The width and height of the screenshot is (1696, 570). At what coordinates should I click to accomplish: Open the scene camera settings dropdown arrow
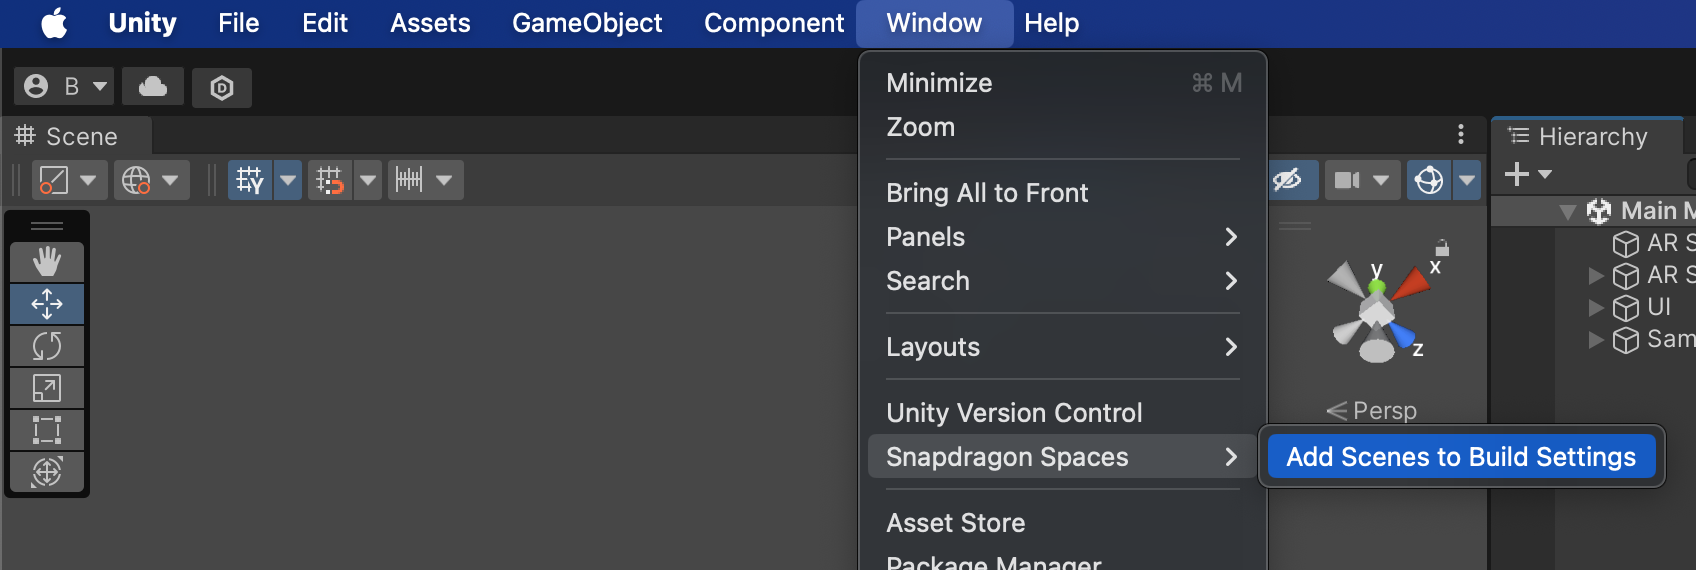1381,180
